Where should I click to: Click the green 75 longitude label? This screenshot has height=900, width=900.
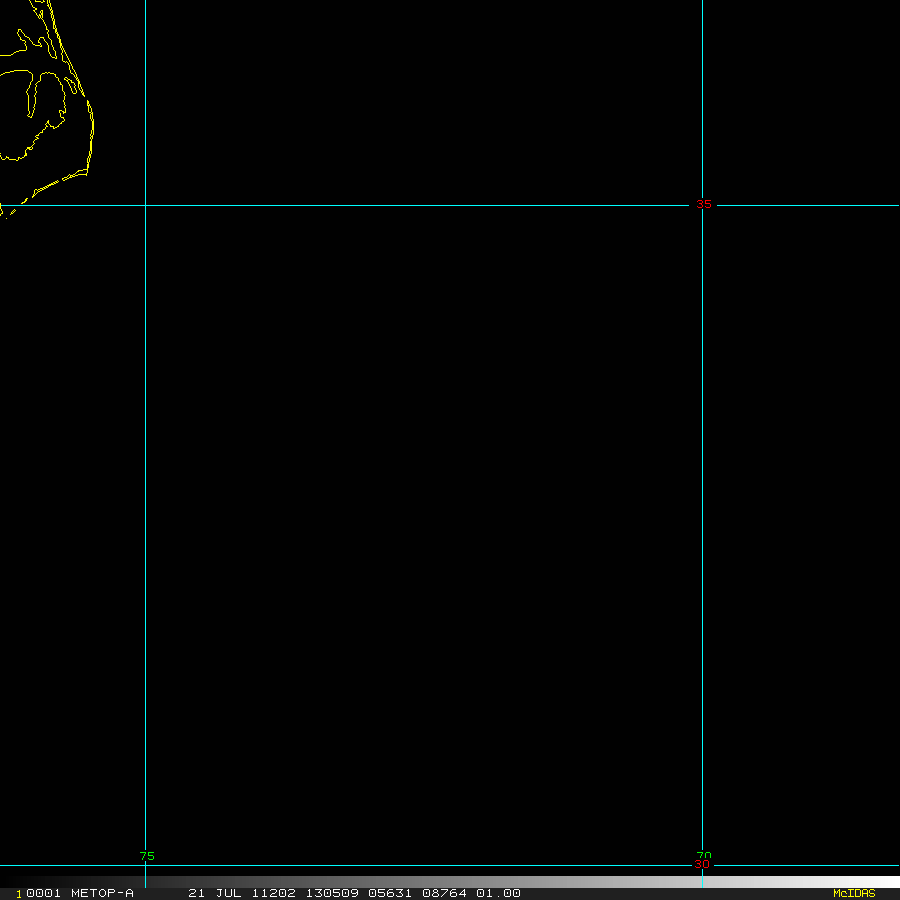point(147,856)
